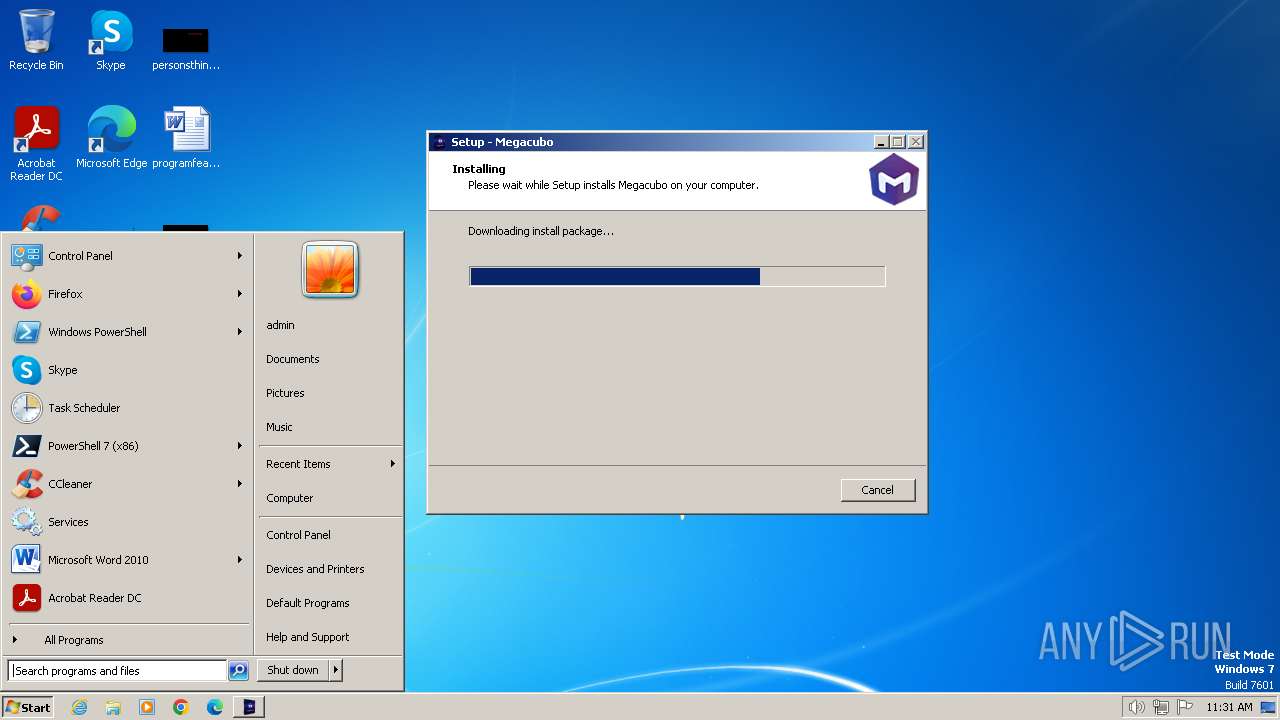The height and width of the screenshot is (720, 1280).
Task: Expand Microsoft Word 2010 jump list arrow
Action: tap(240, 560)
